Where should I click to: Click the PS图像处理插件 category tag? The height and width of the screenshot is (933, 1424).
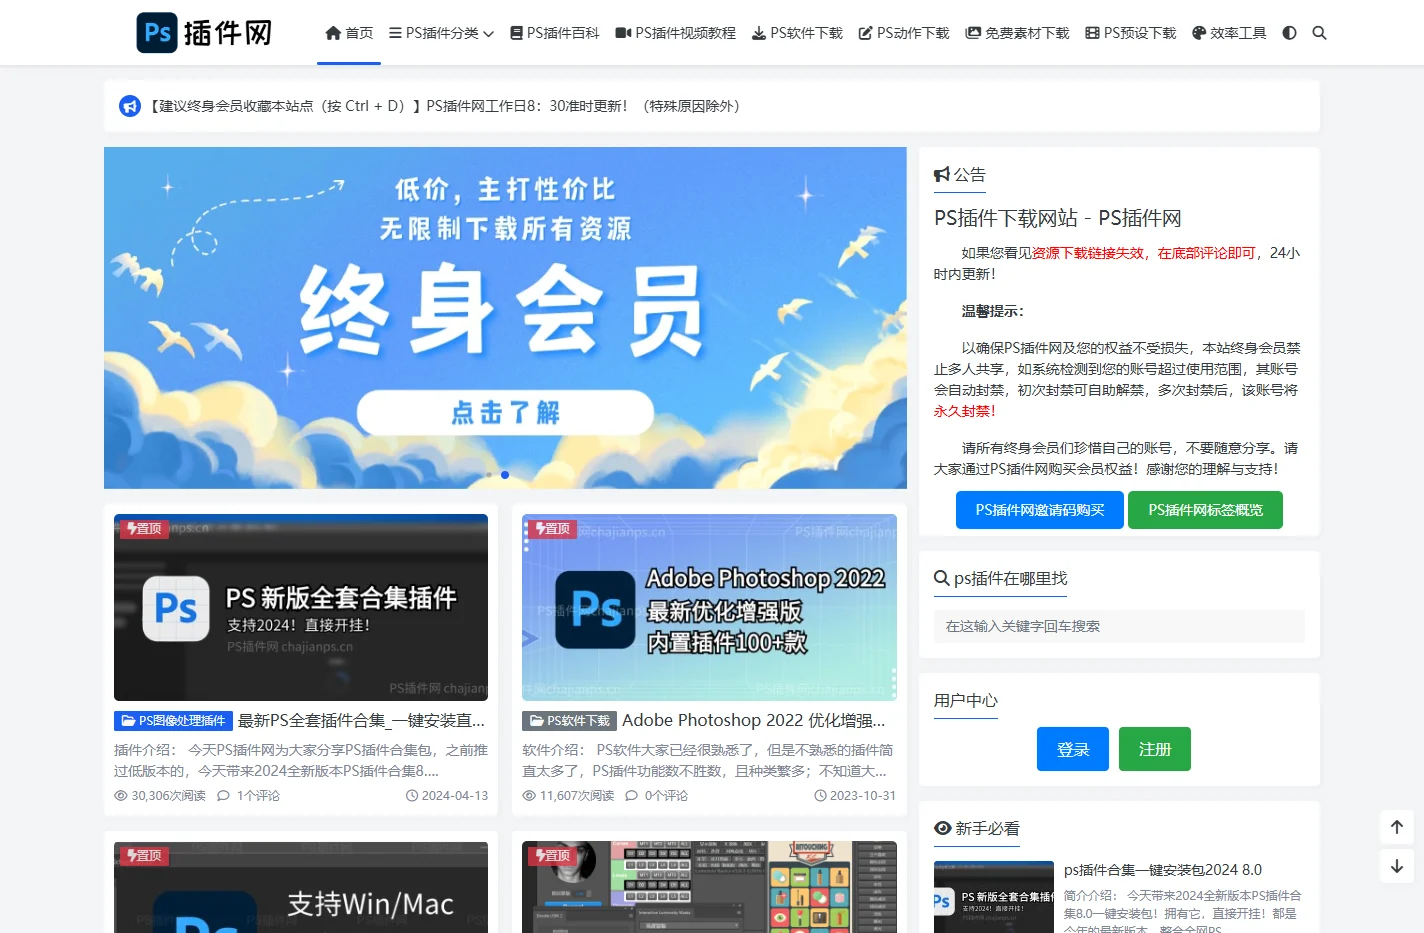click(x=173, y=721)
